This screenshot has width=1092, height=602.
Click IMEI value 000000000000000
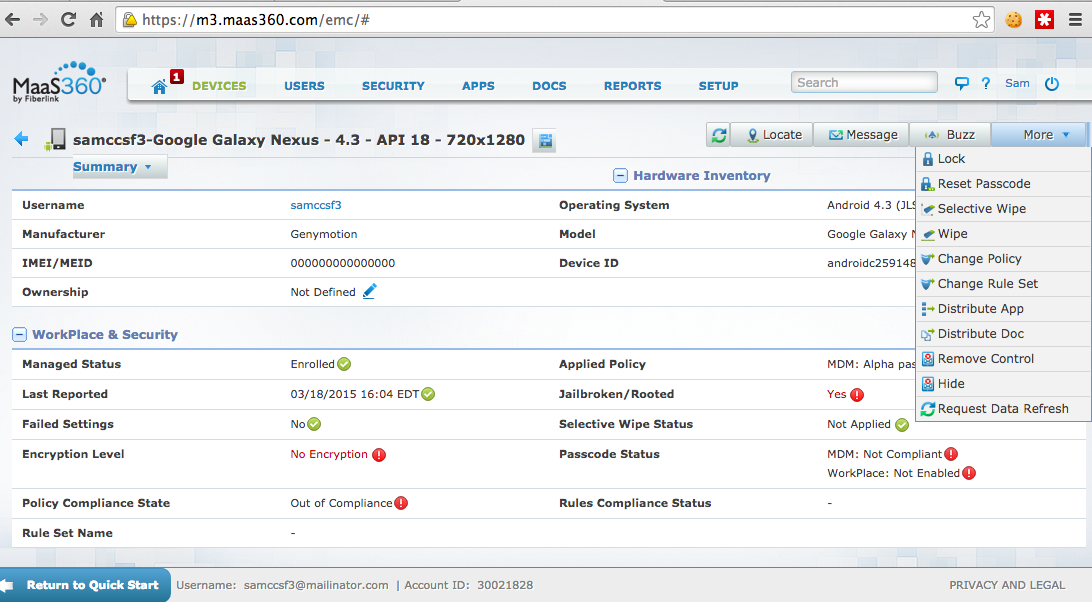pos(343,263)
